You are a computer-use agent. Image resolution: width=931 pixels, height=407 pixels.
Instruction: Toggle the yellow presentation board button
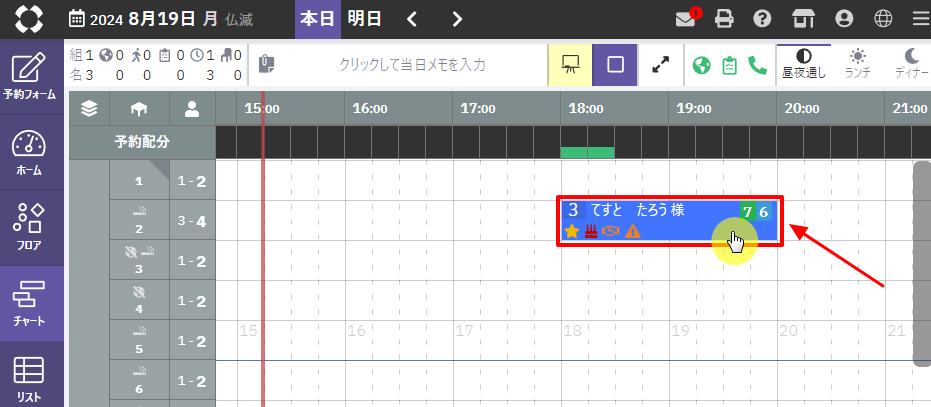coord(570,65)
